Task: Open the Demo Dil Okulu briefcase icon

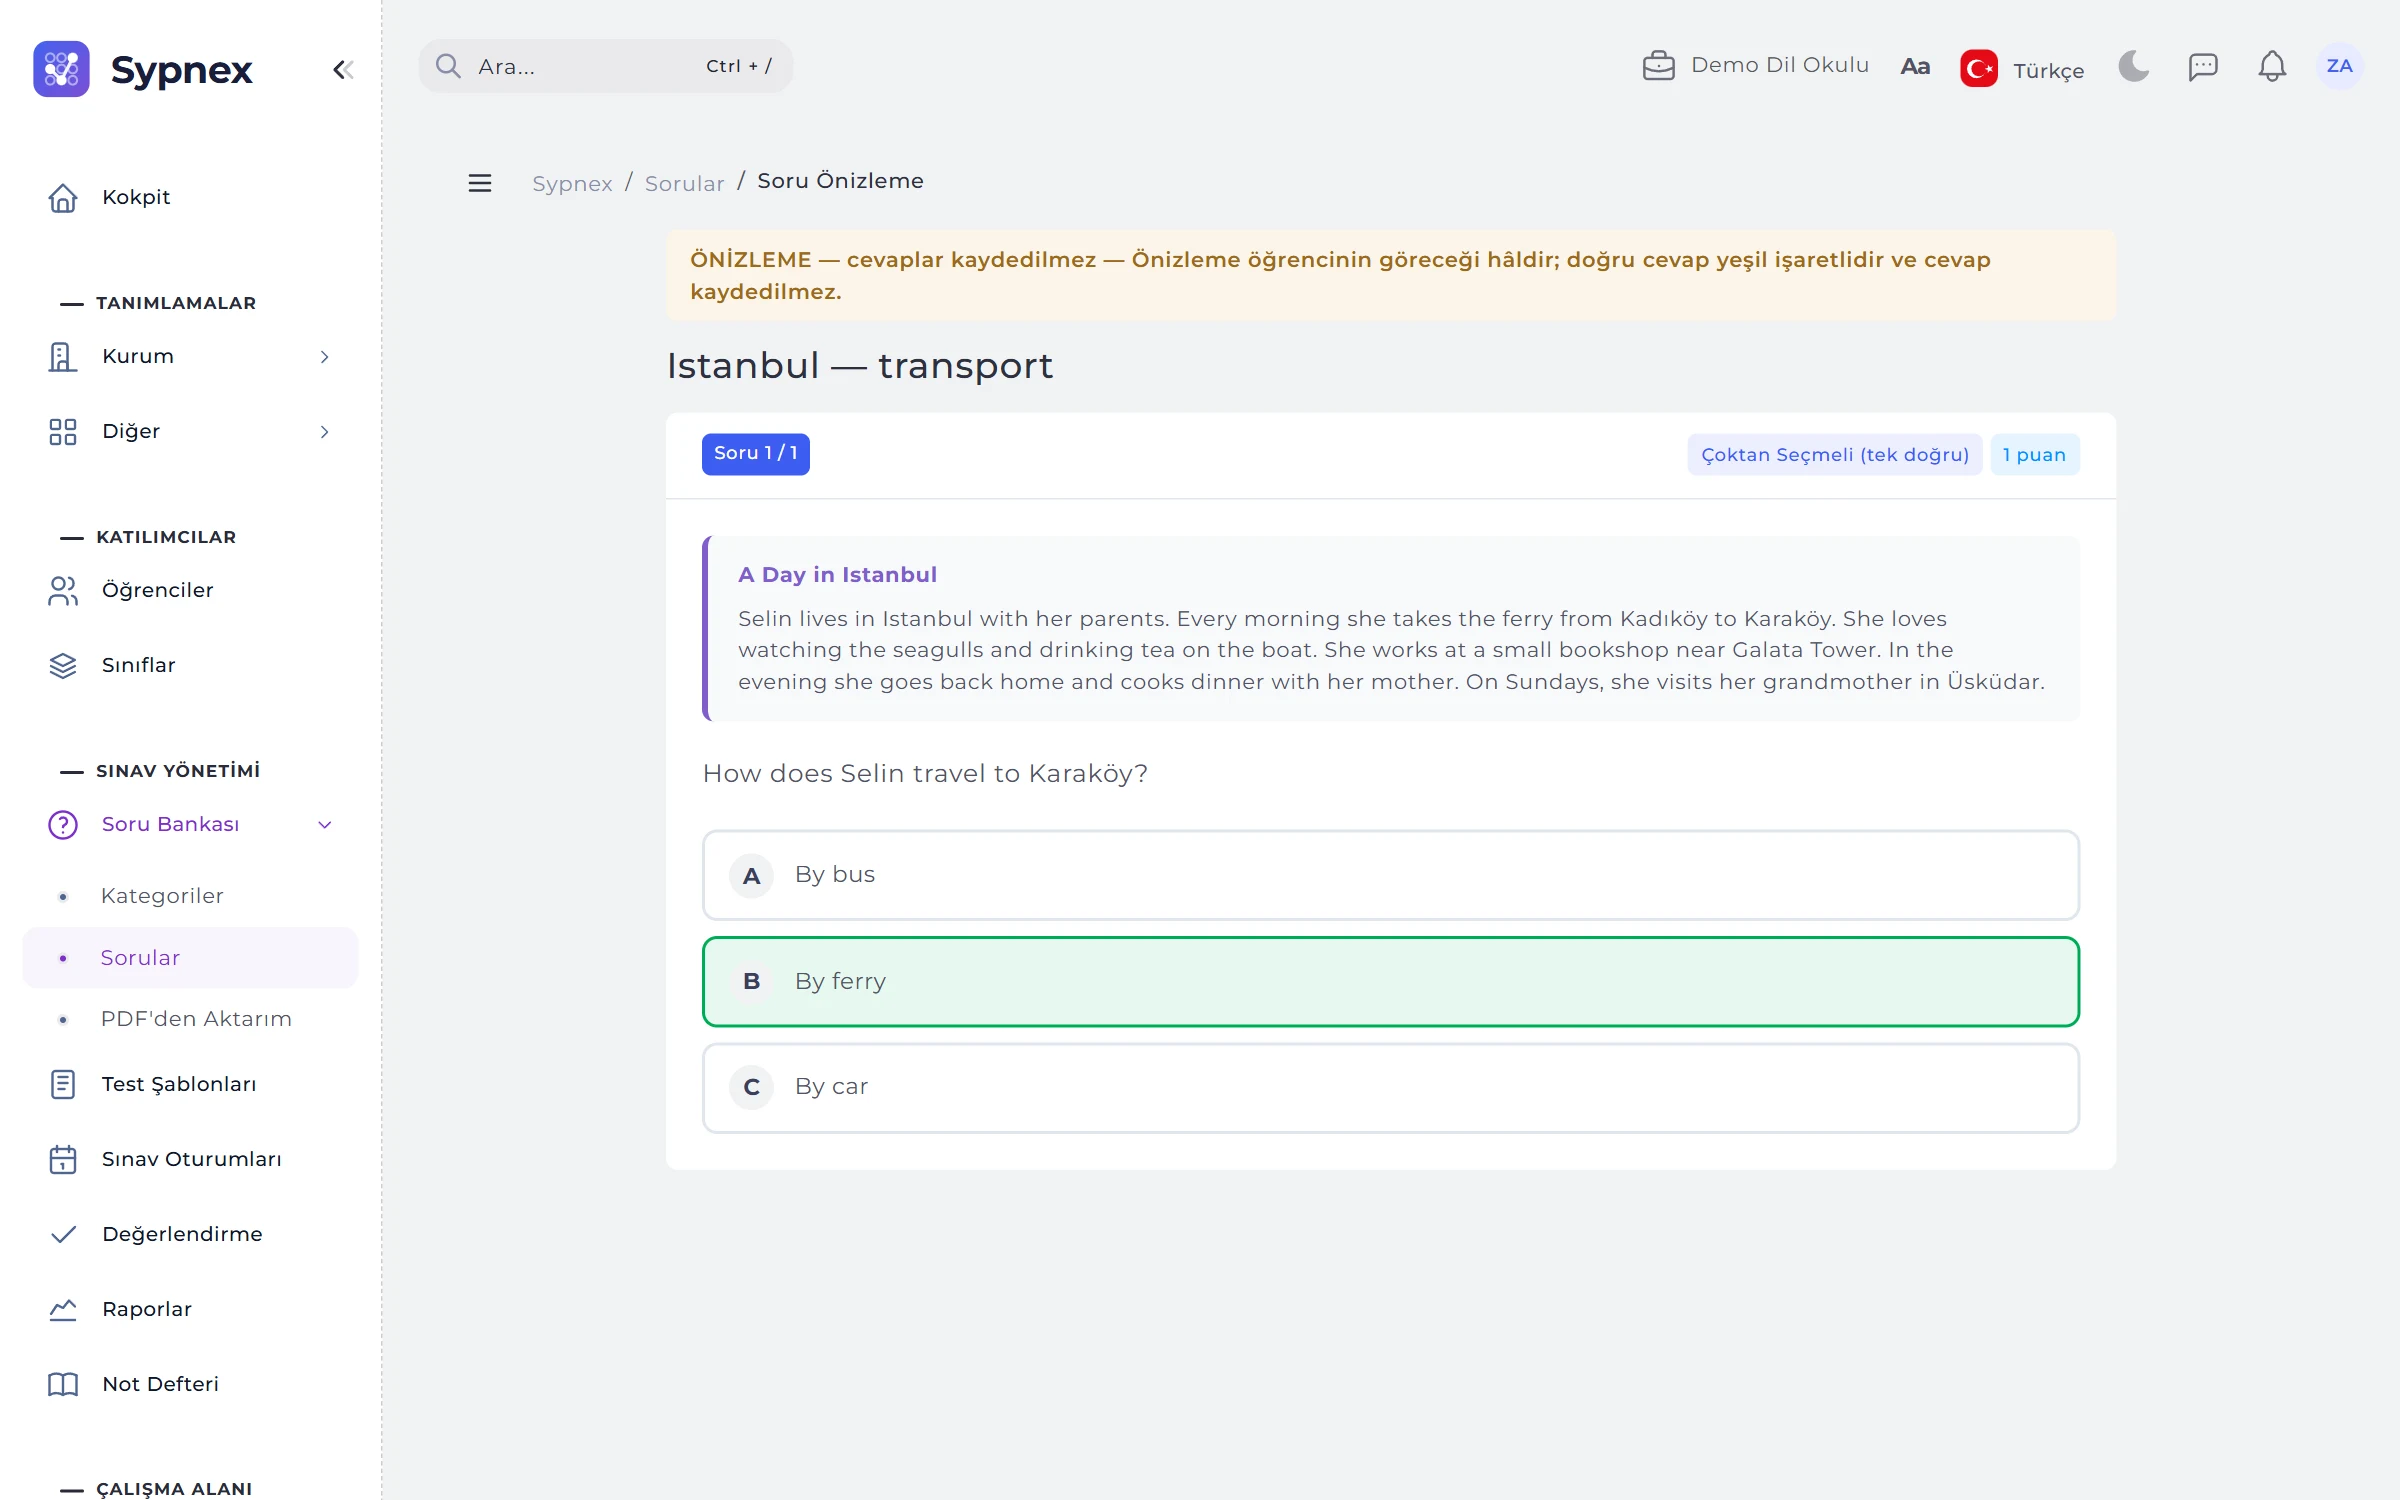Action: pyautogui.click(x=1658, y=66)
